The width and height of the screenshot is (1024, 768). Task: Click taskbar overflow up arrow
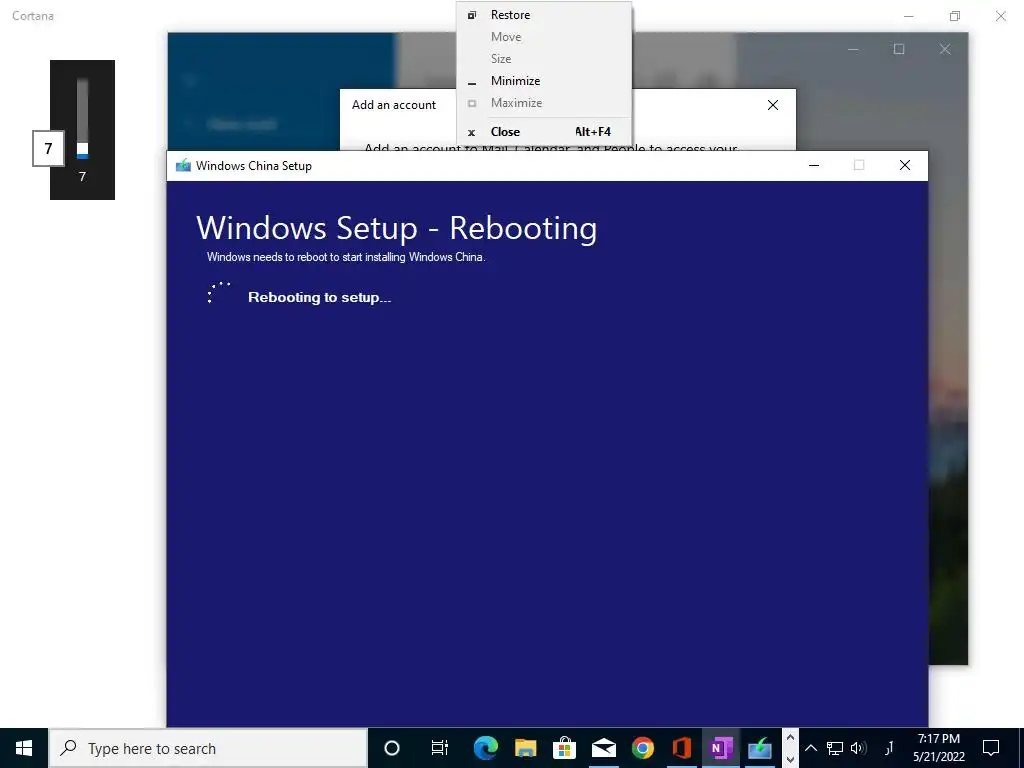(790, 737)
